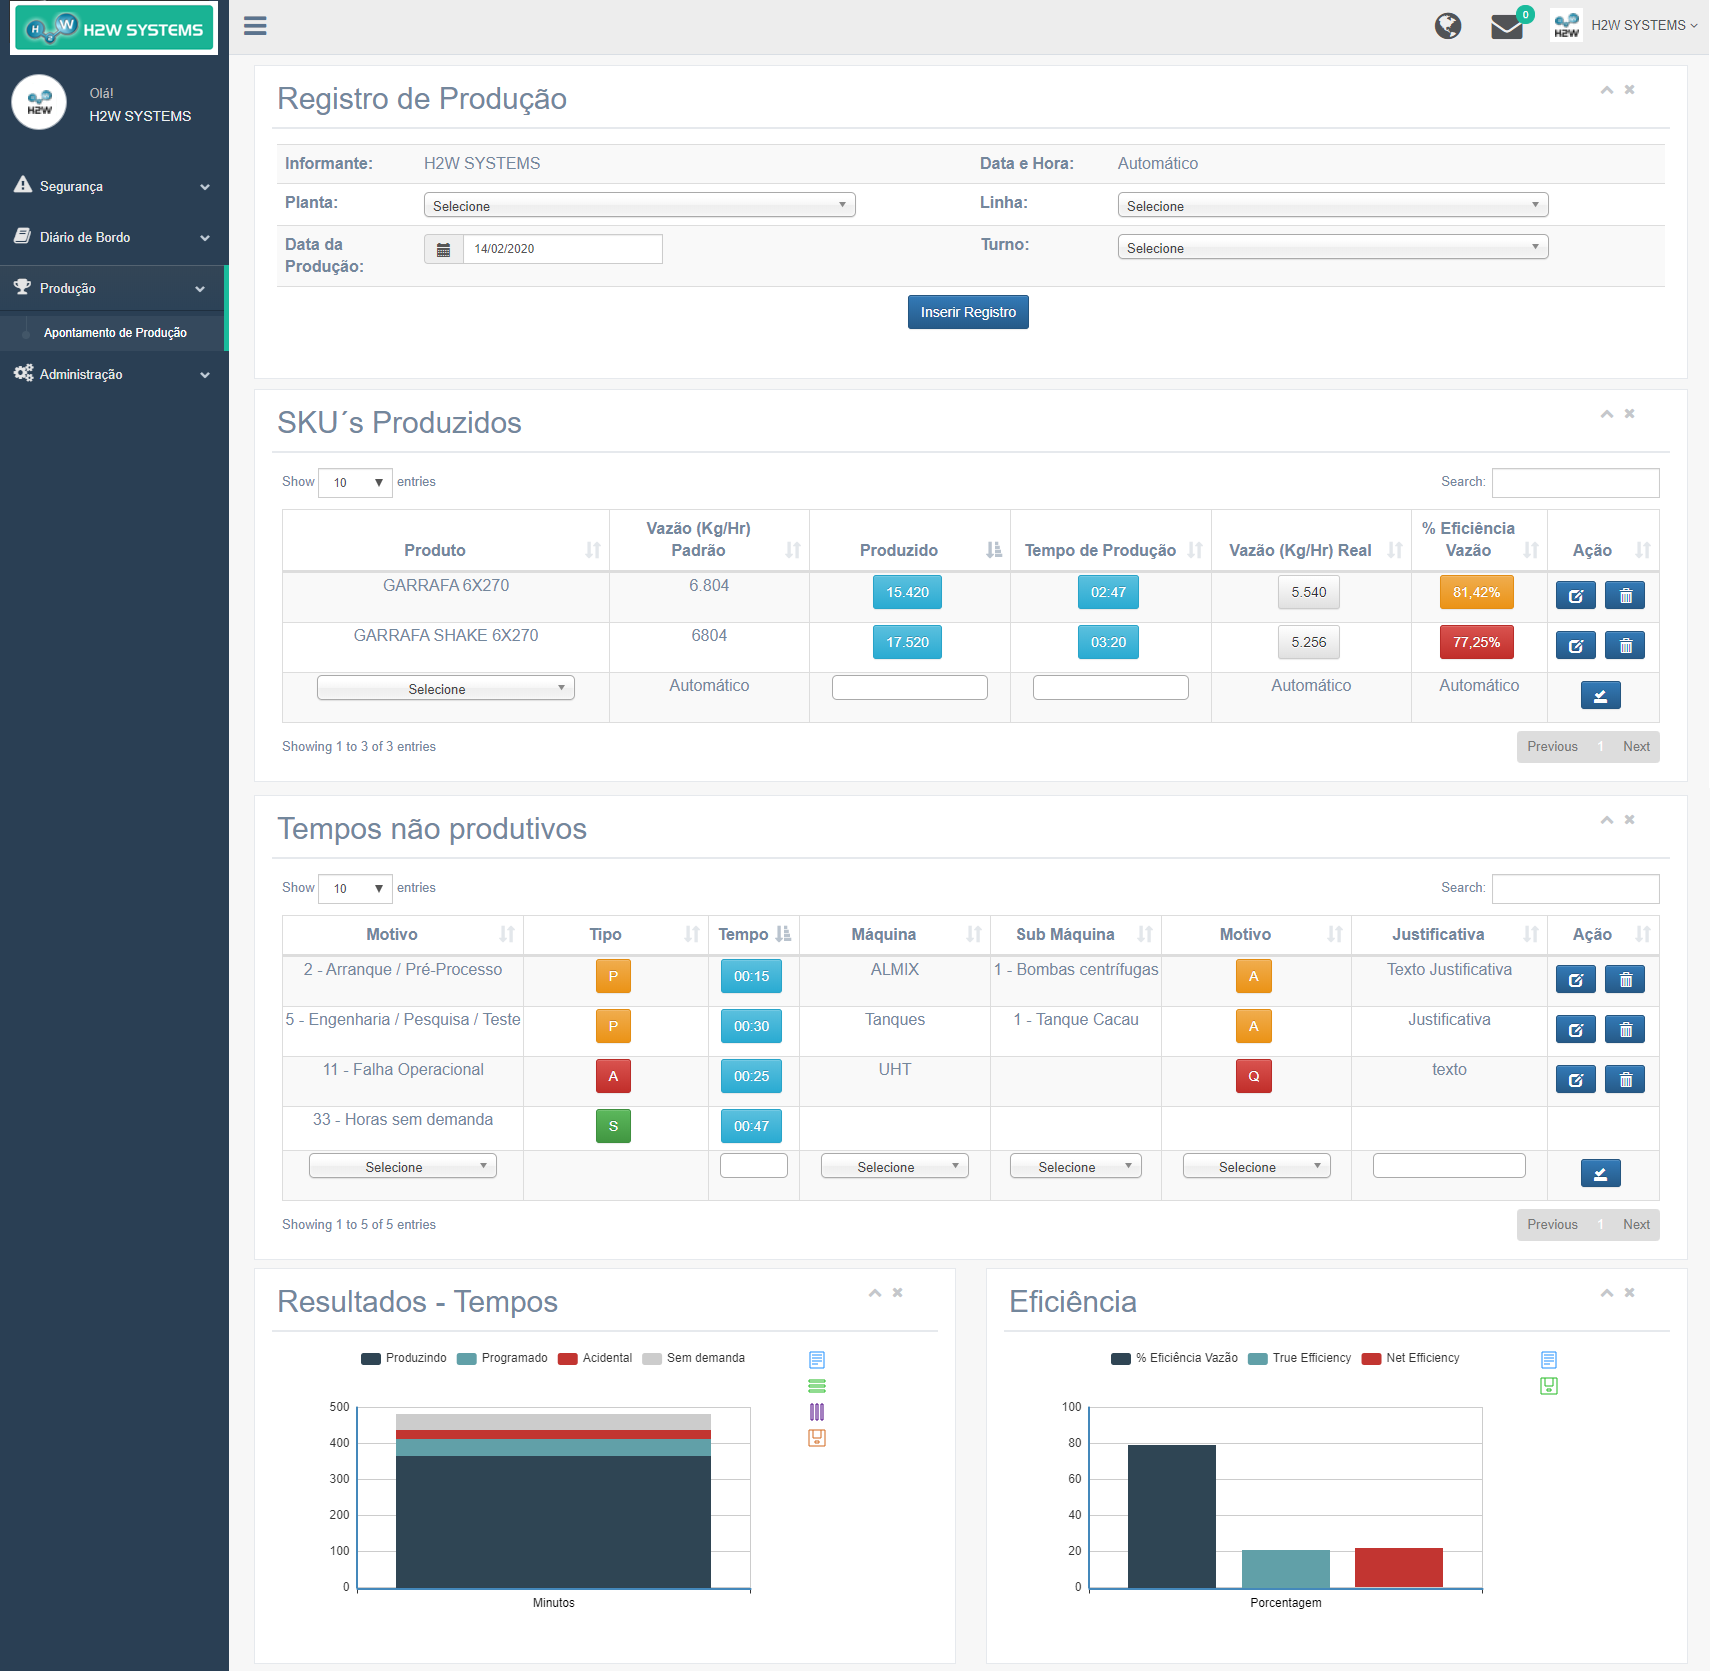Click the globe icon in the header
The height and width of the screenshot is (1672, 1710).
1447,26
